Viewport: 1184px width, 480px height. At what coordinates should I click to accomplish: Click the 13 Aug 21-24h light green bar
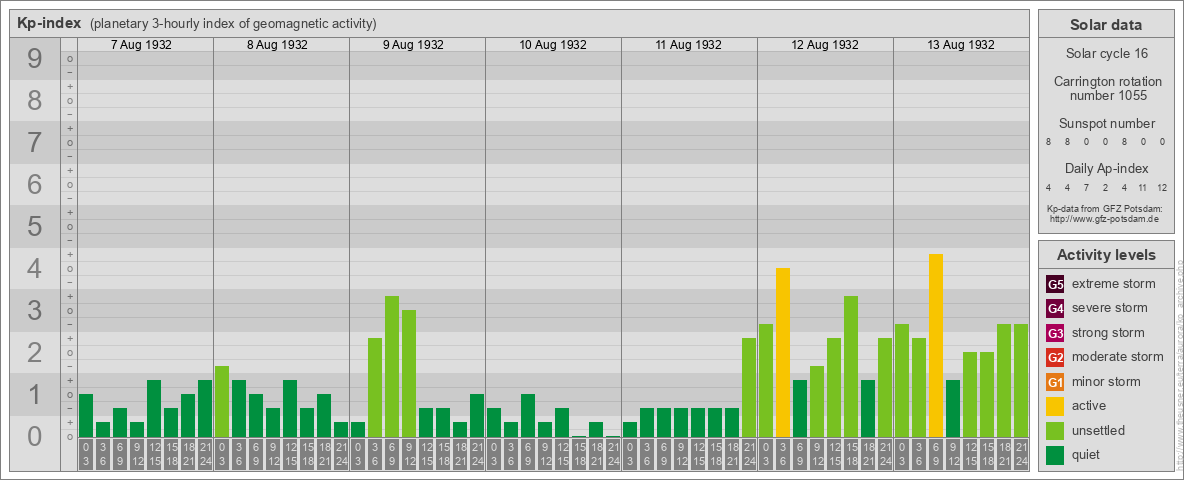tap(1021, 380)
